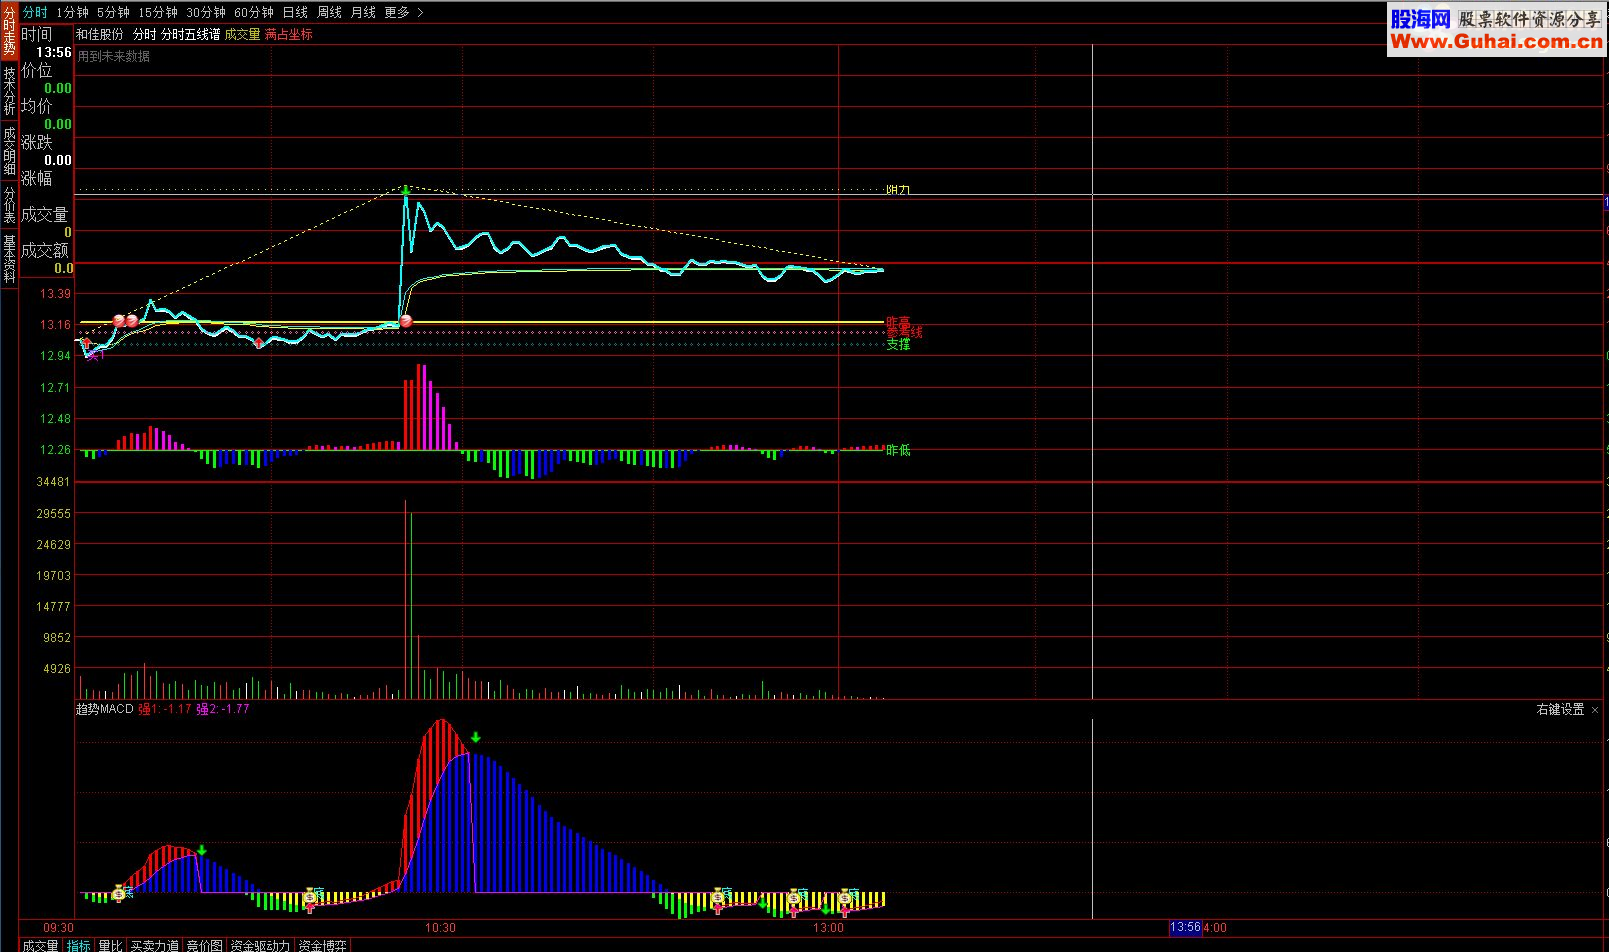Image resolution: width=1609 pixels, height=952 pixels.
Task: Select the 30分钟 period tab
Action: [x=206, y=12]
